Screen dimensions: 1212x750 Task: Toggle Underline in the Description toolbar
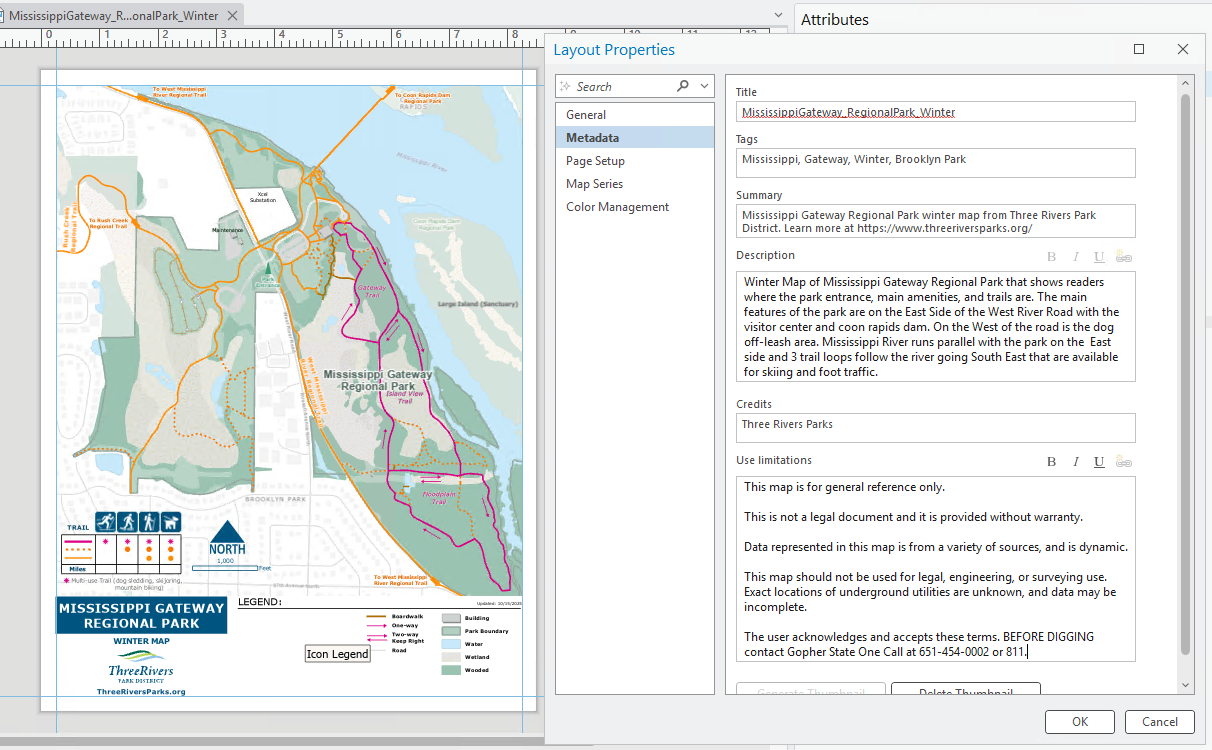(1099, 257)
